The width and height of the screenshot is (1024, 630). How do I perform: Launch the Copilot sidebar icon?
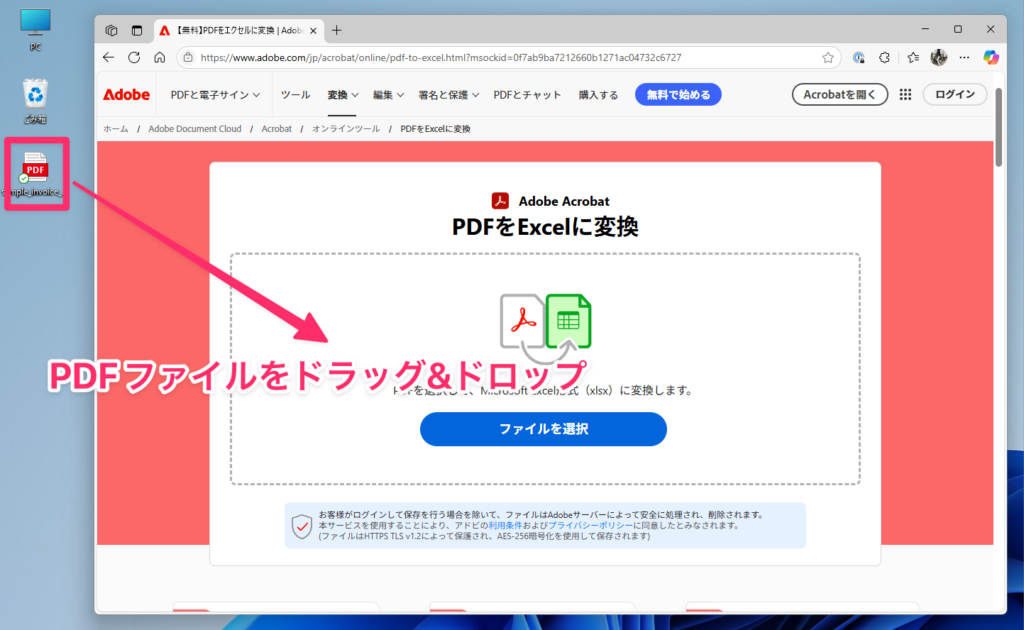click(991, 57)
